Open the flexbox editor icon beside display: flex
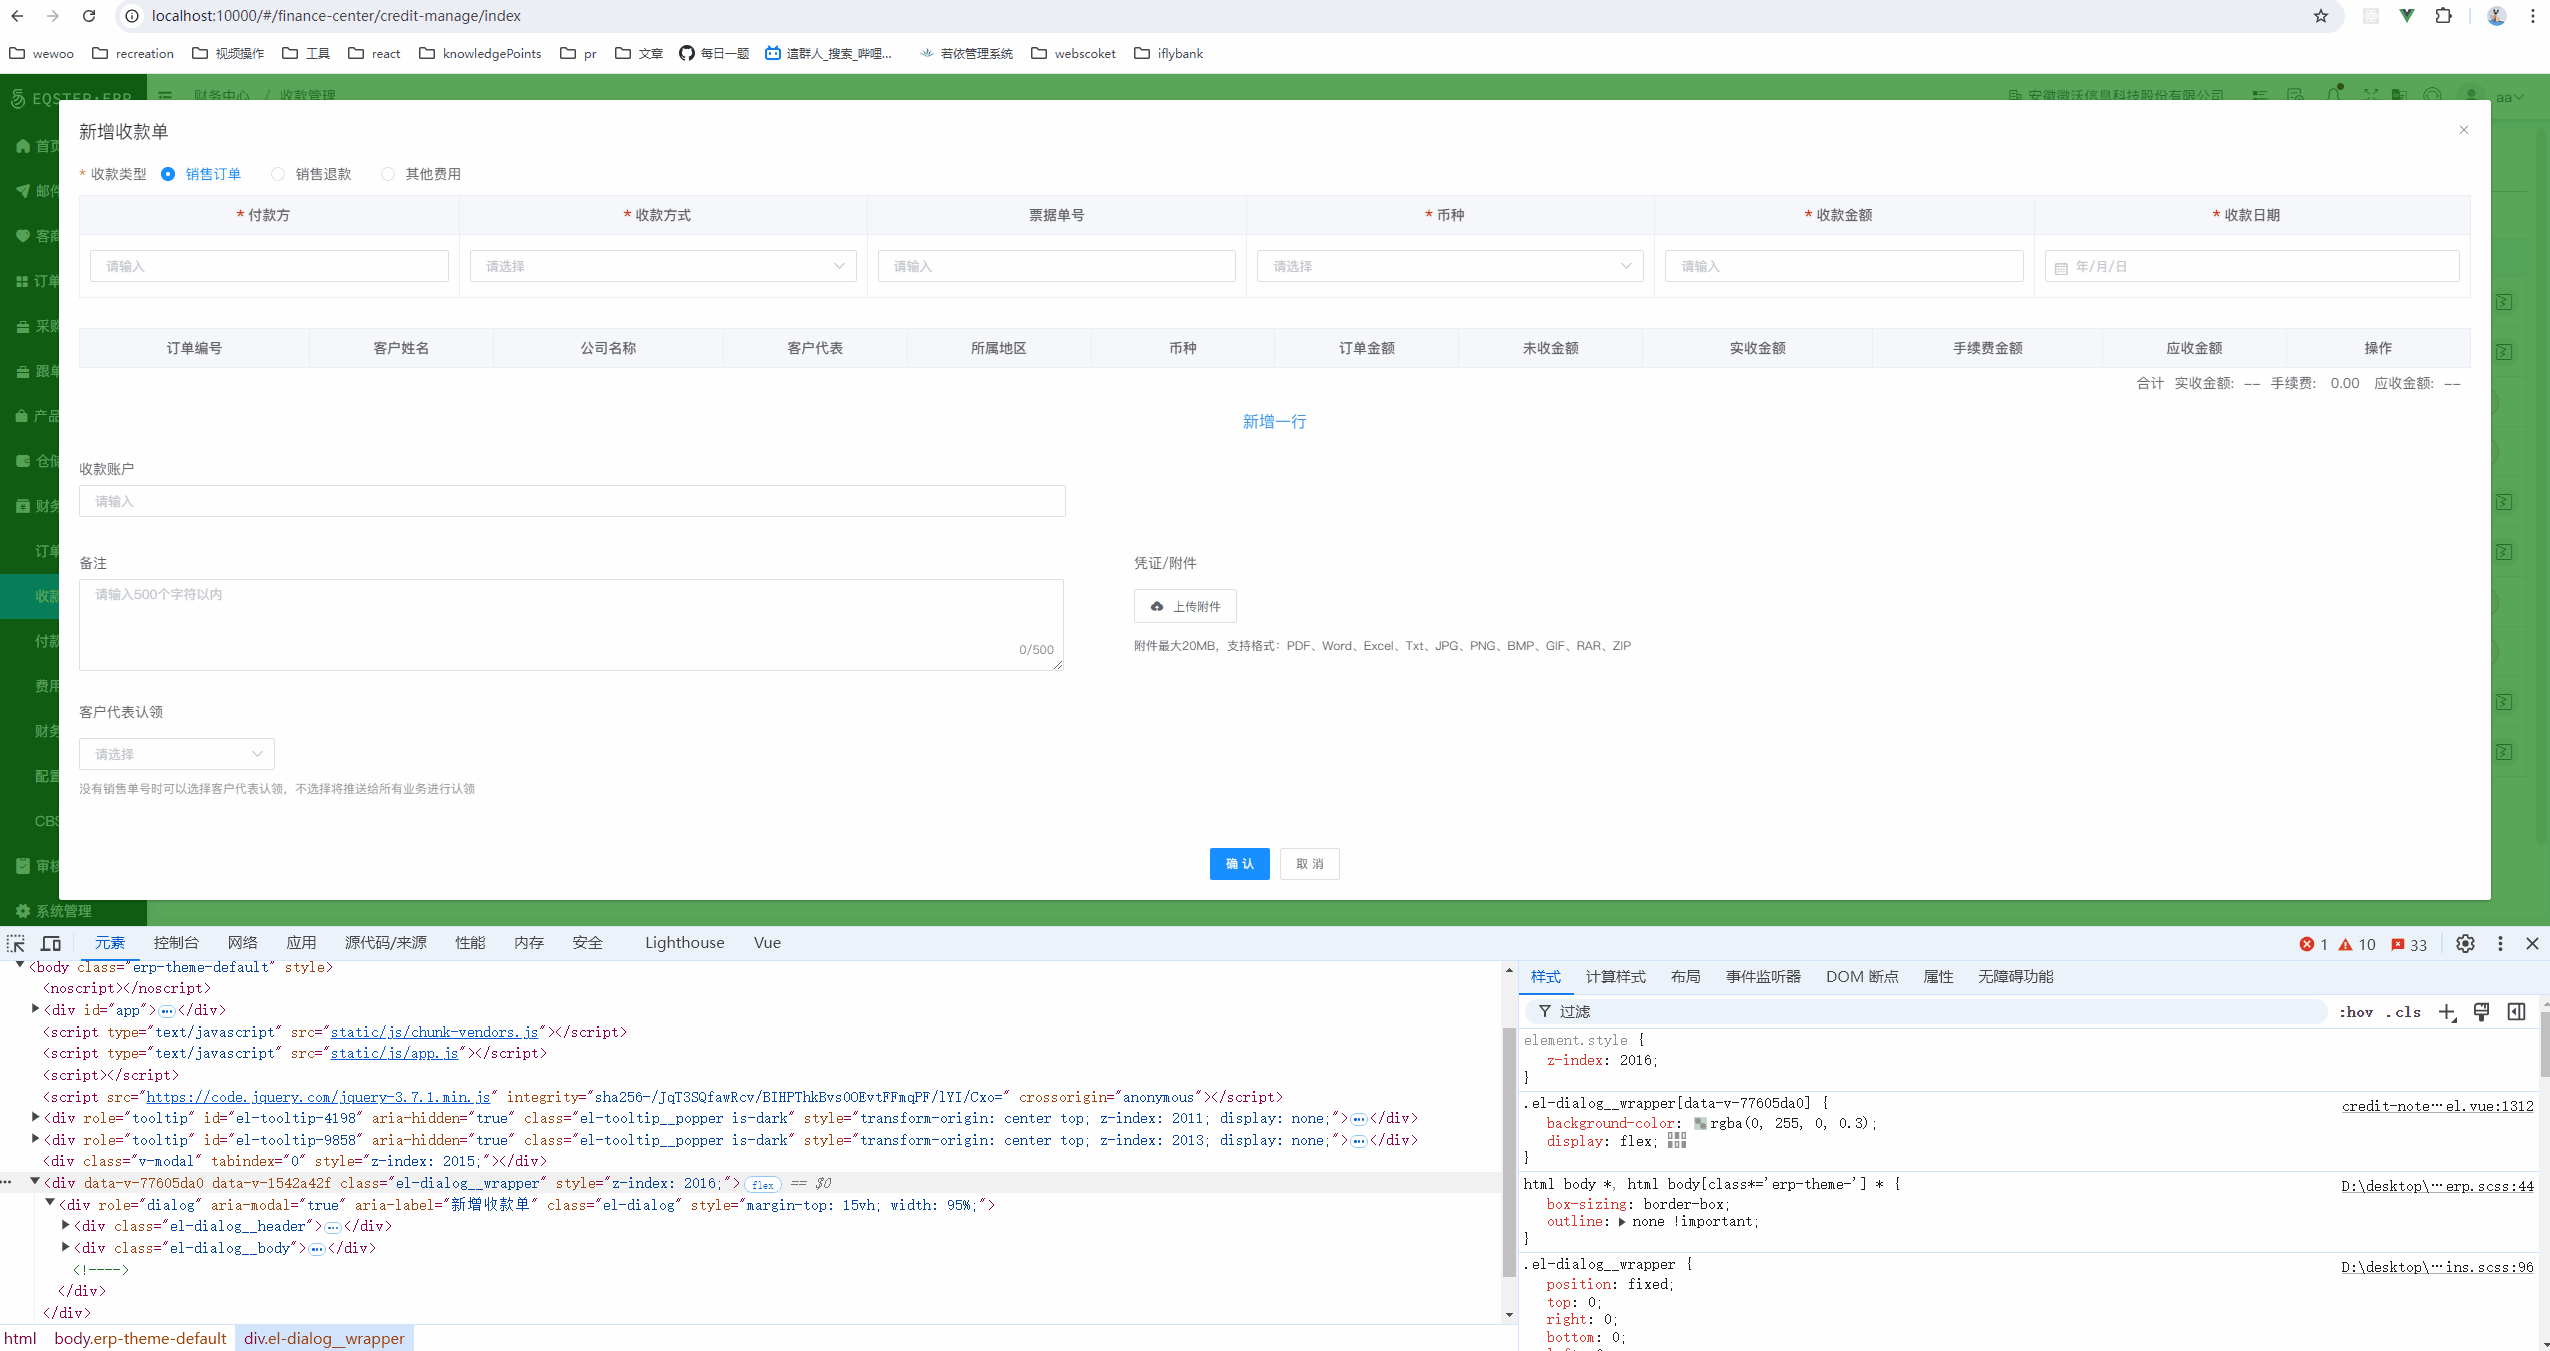 [1677, 1141]
